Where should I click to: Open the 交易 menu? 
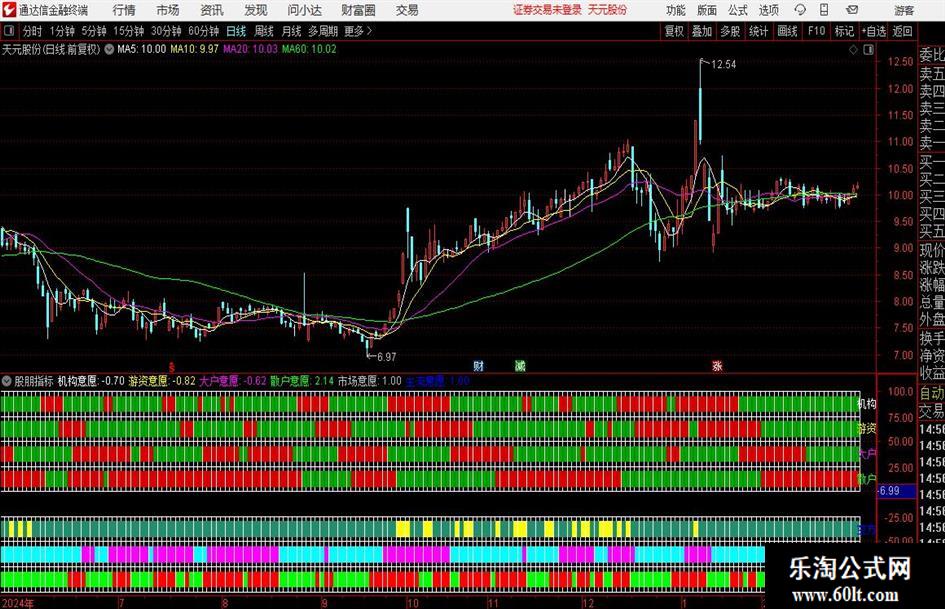[x=407, y=10]
